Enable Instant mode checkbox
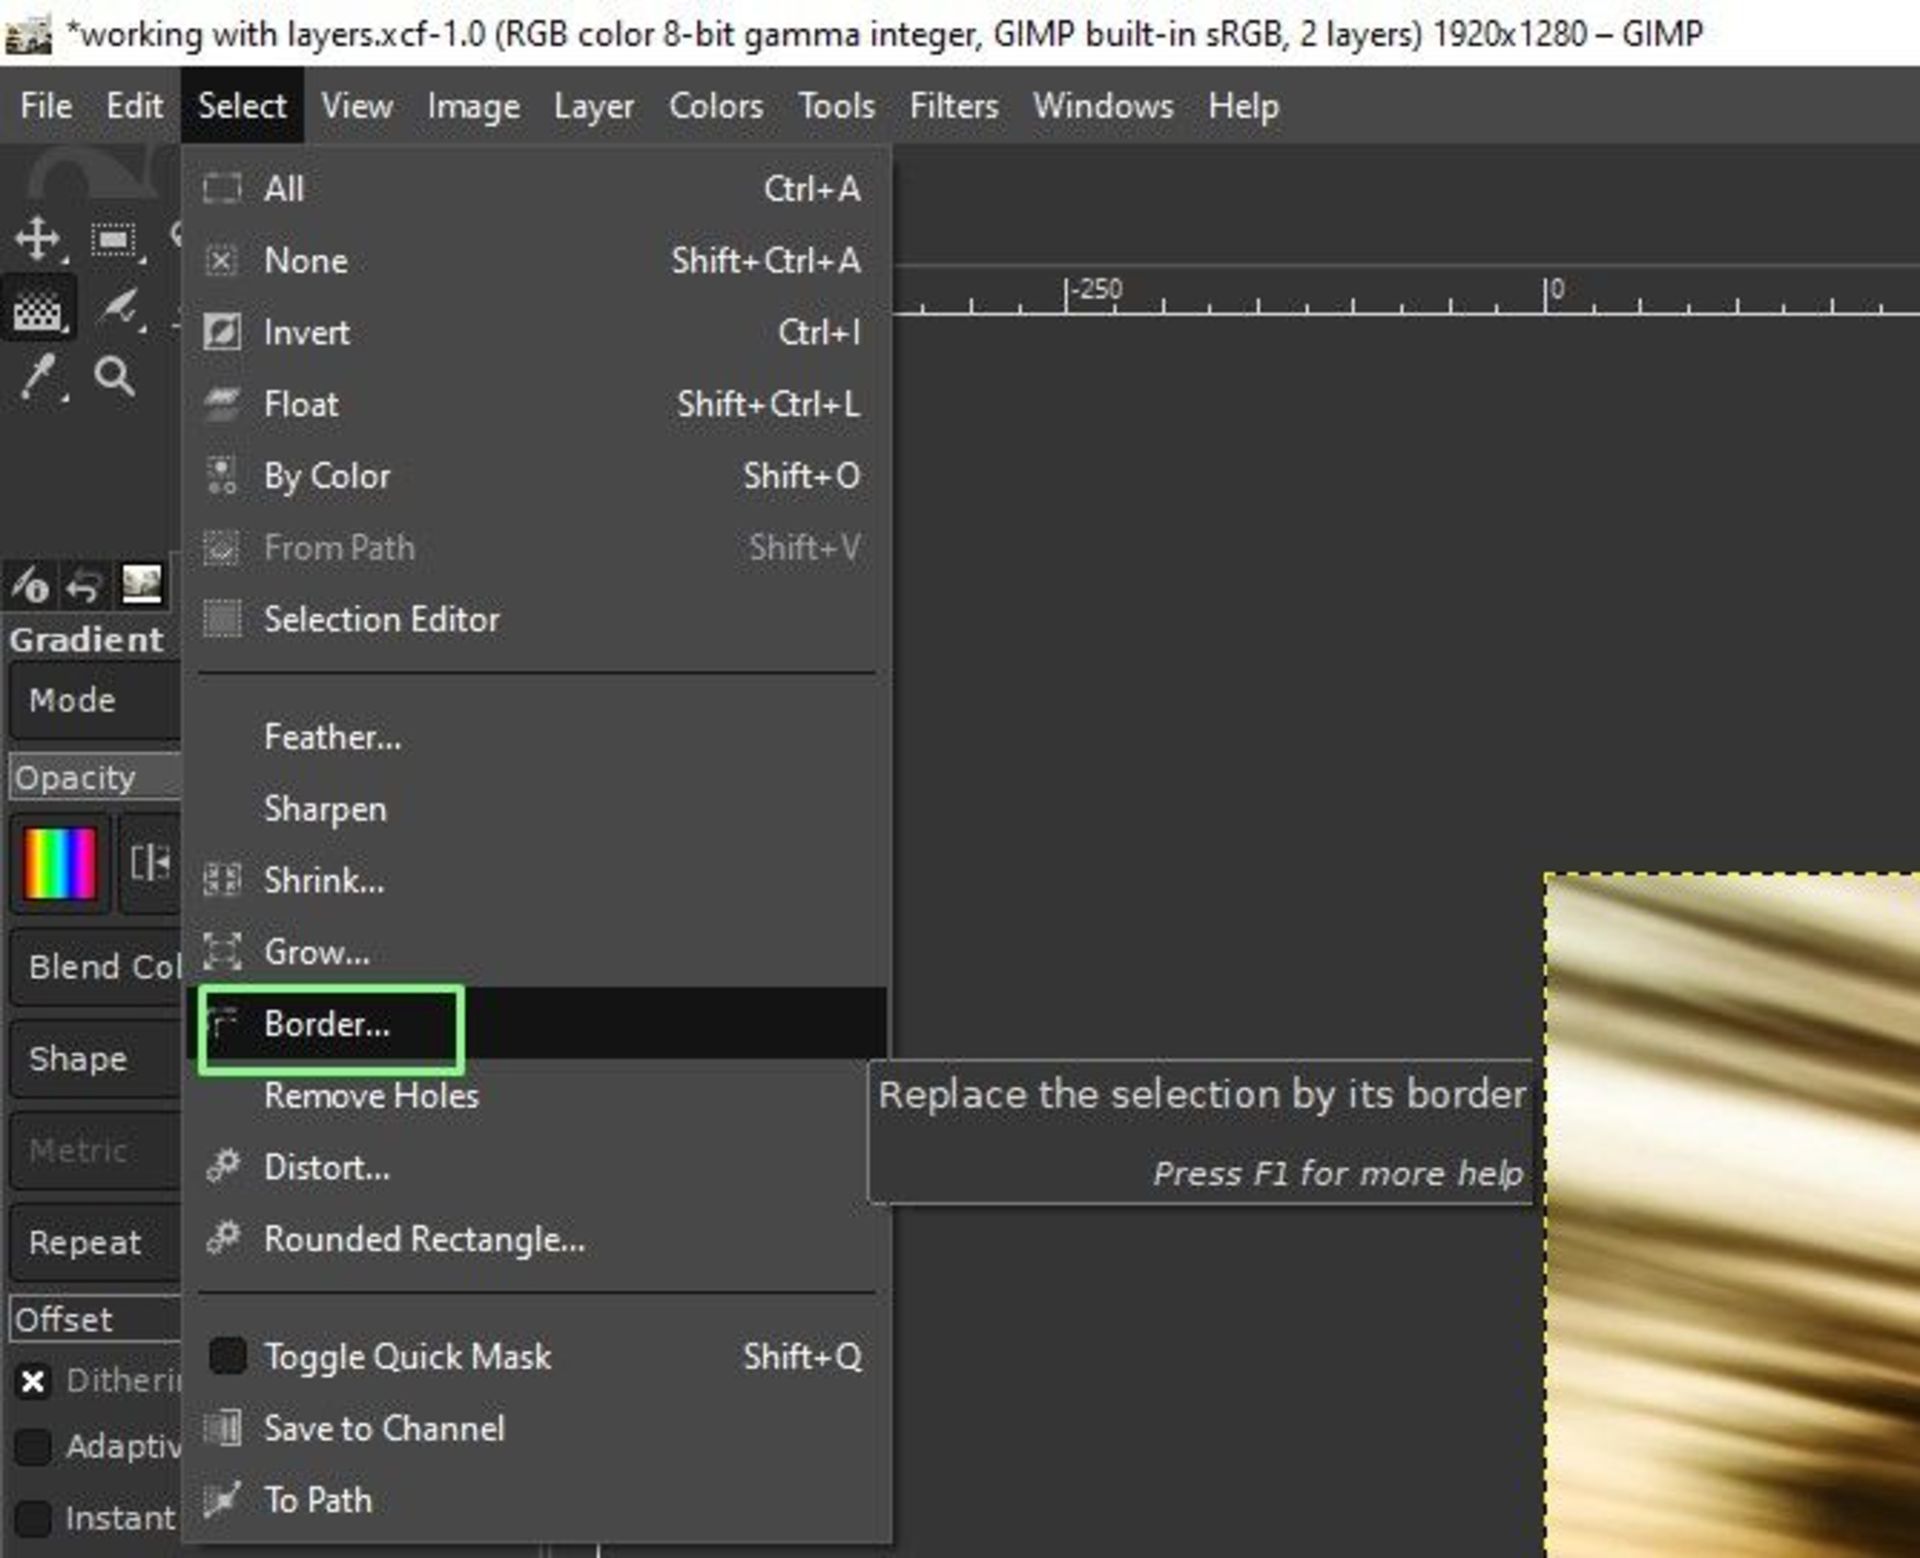 (33, 1517)
